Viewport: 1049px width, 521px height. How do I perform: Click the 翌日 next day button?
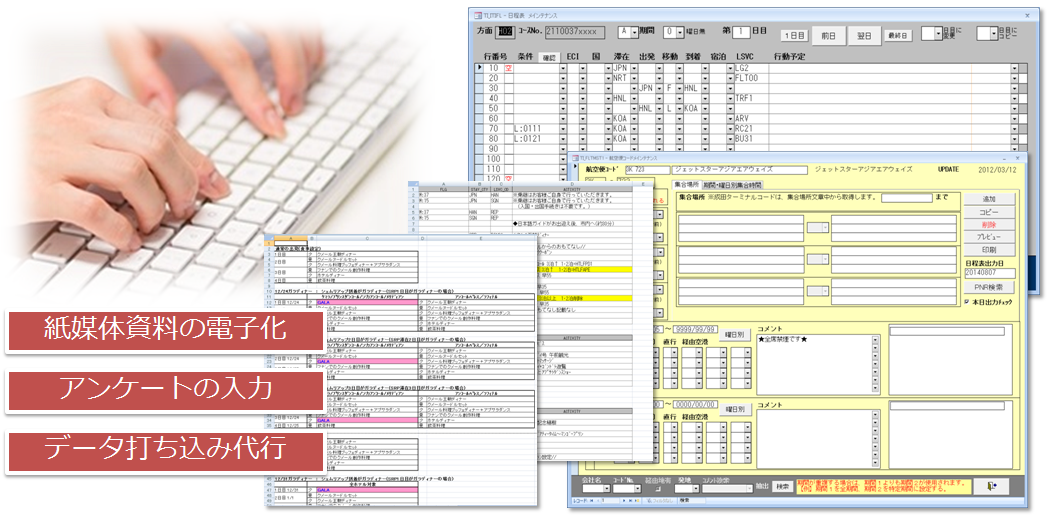click(864, 36)
